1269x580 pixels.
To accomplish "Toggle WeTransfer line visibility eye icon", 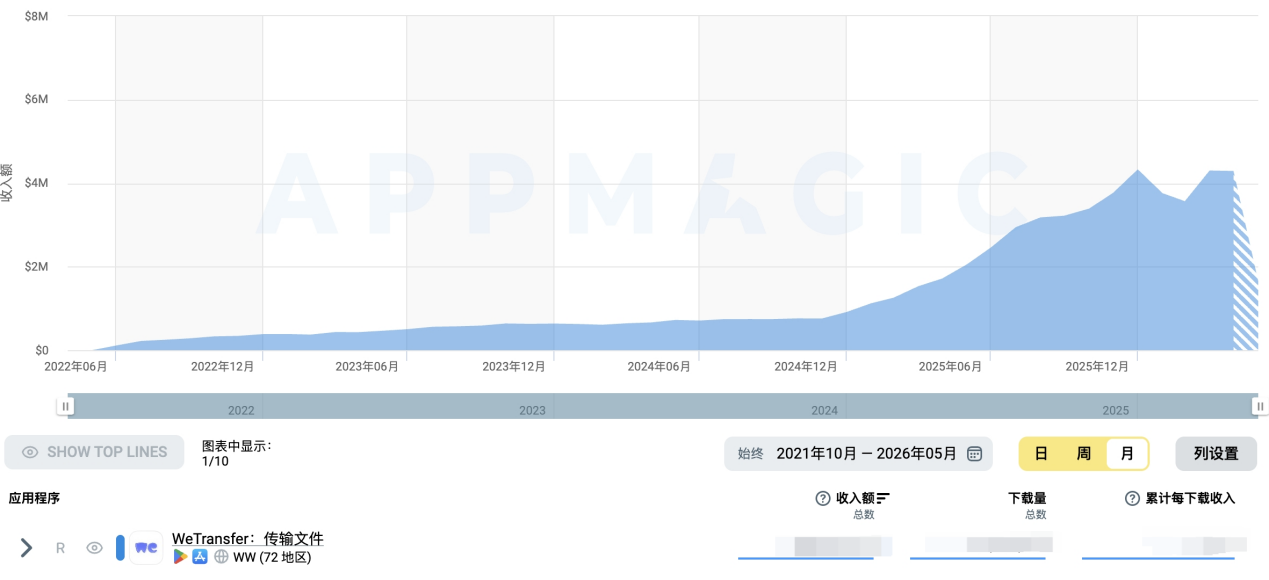I will (x=94, y=548).
